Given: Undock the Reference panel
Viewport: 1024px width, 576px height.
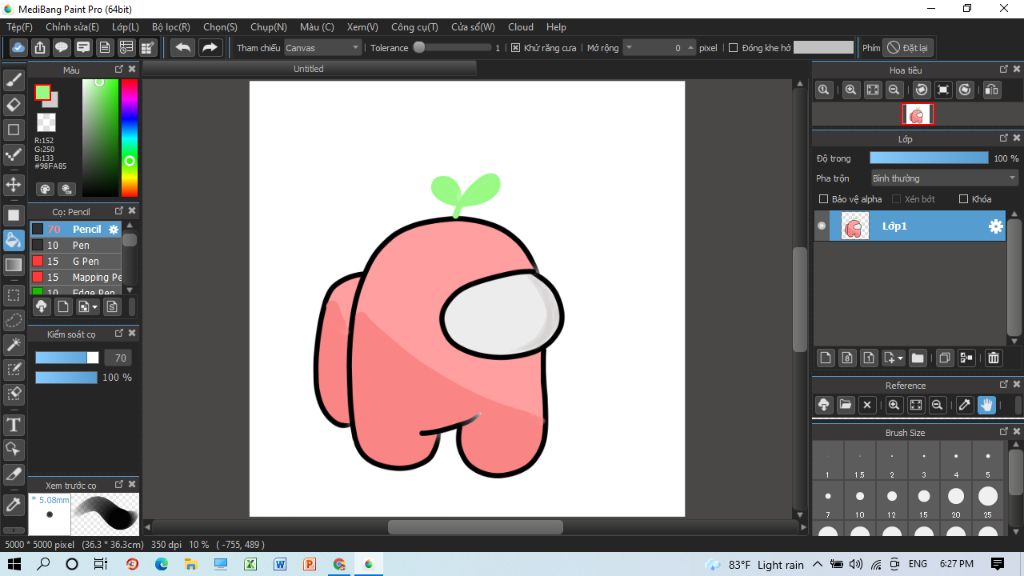Looking at the screenshot, I should (x=1004, y=384).
